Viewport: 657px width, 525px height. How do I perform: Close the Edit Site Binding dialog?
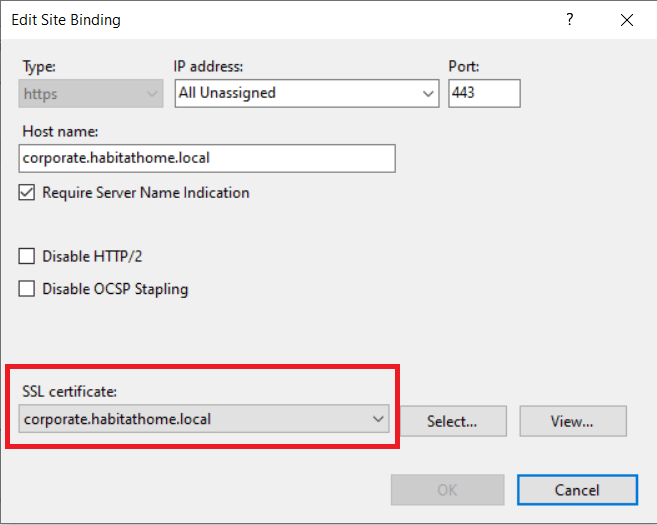(627, 20)
